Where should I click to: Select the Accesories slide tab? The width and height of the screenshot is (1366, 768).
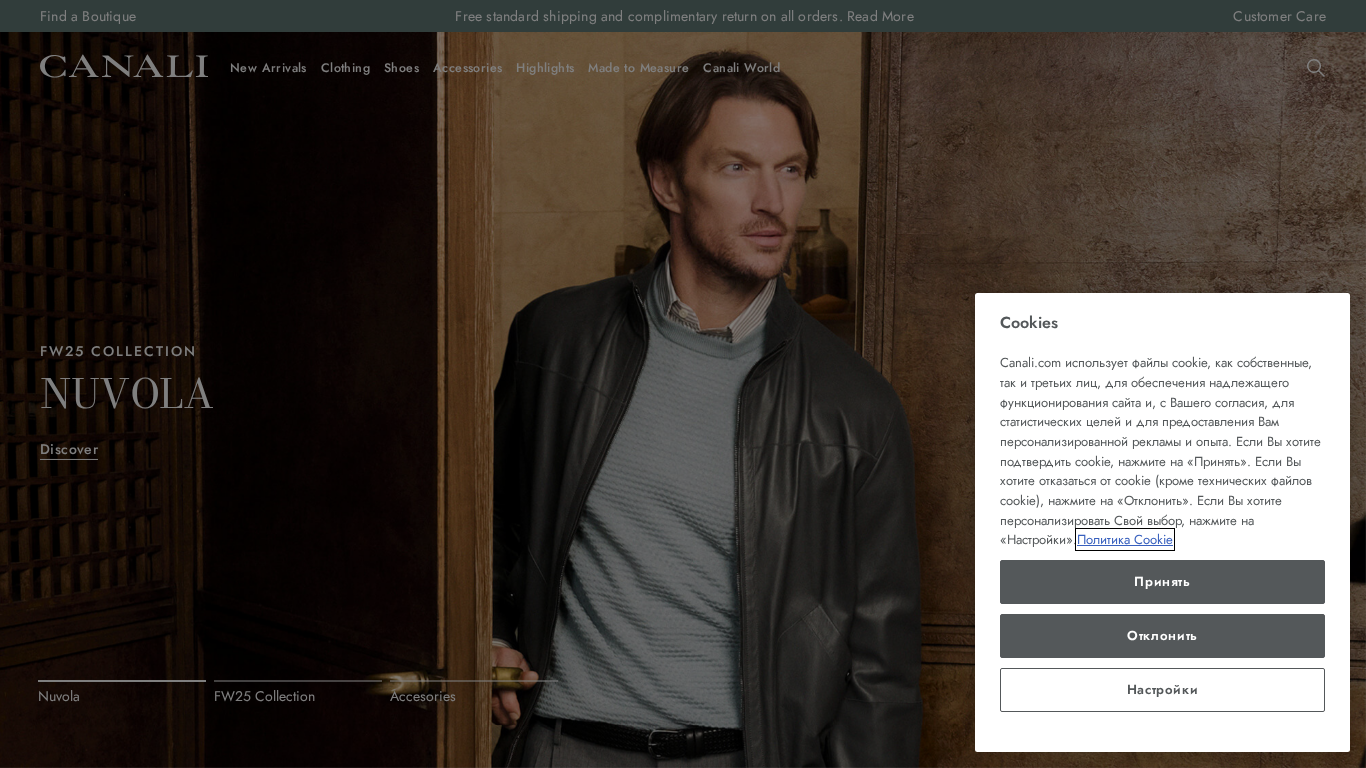coord(474,694)
